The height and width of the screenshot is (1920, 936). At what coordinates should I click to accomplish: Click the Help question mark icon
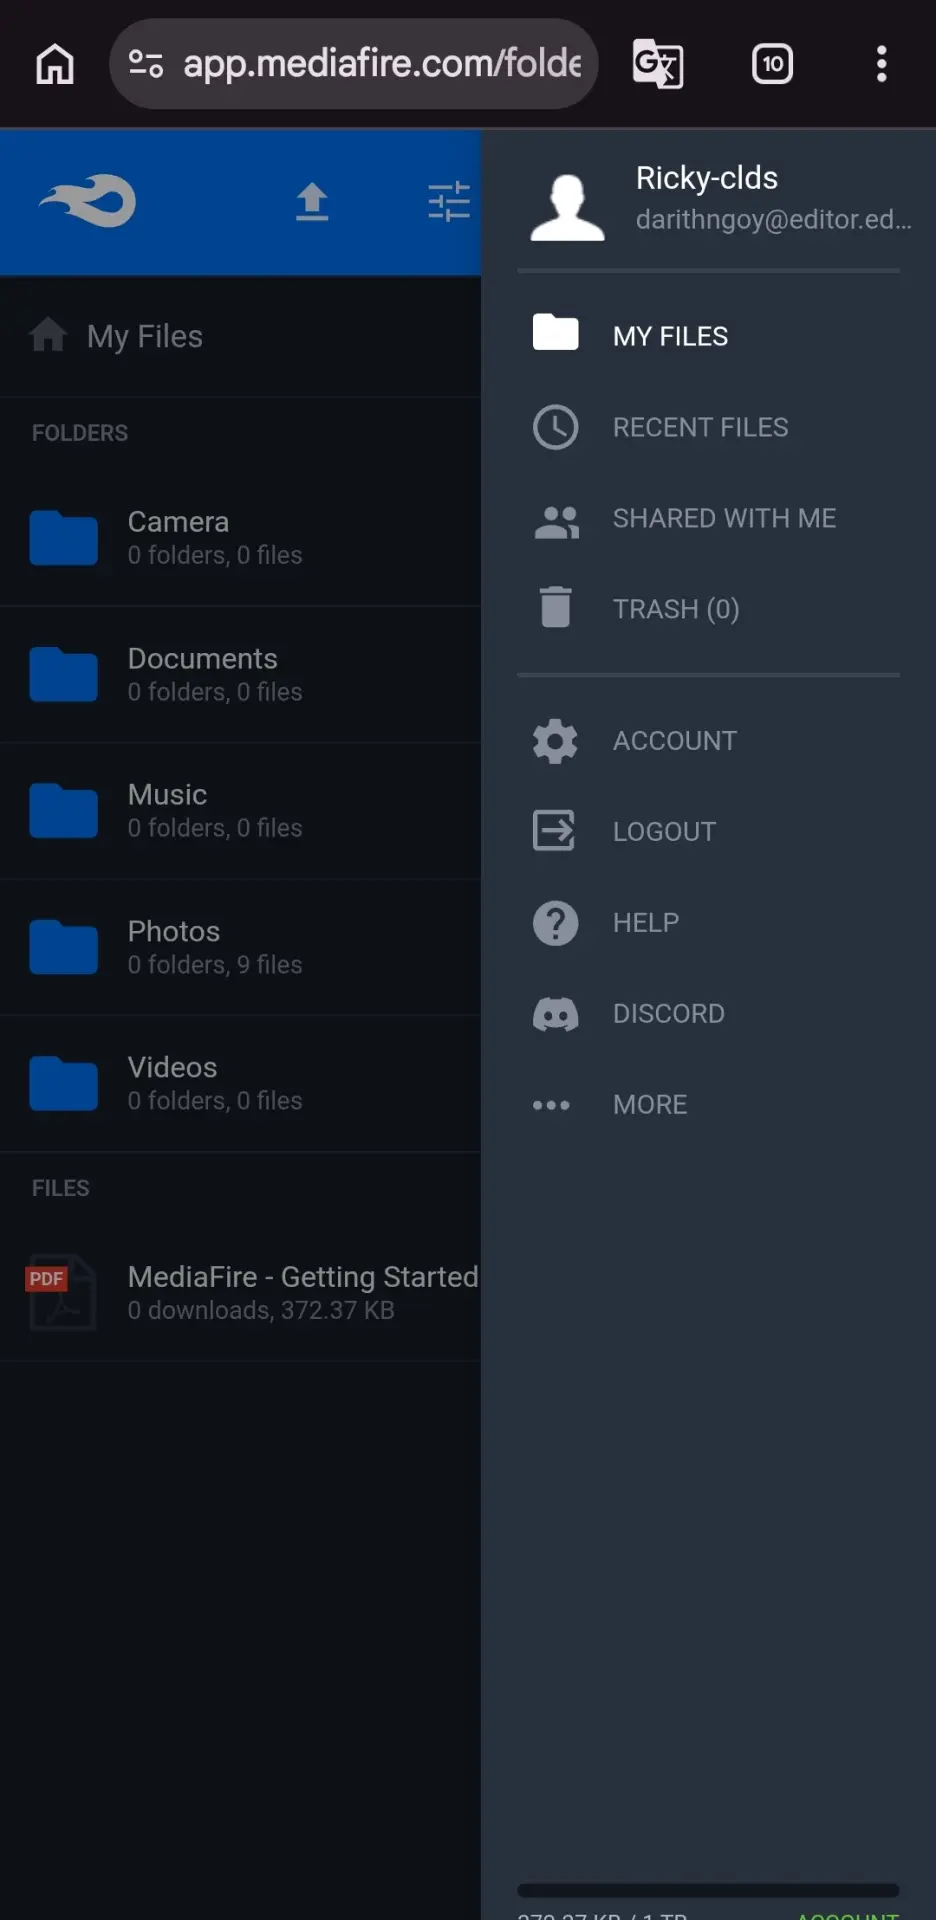click(x=556, y=923)
